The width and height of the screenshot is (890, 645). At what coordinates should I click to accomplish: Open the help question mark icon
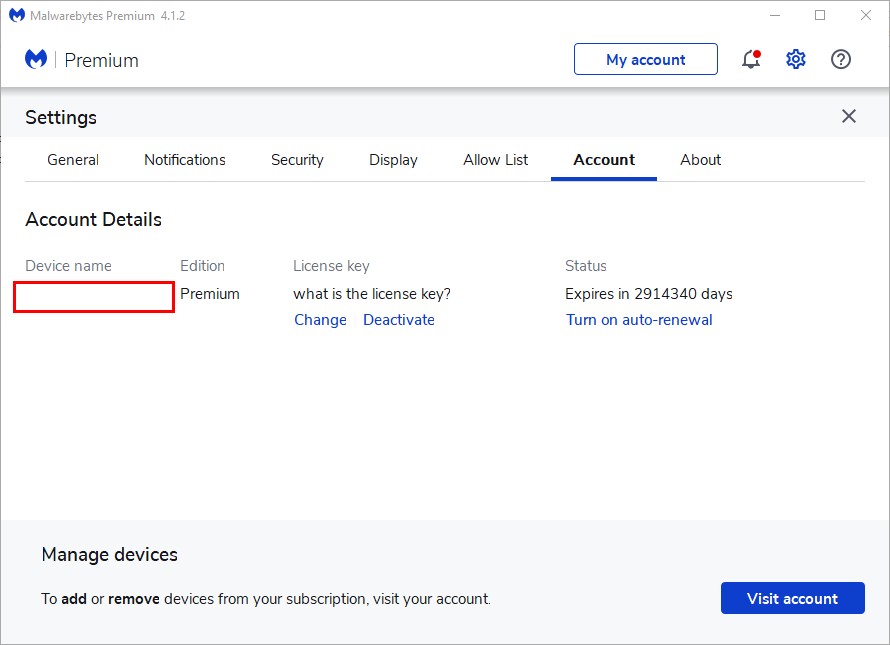[x=840, y=60]
